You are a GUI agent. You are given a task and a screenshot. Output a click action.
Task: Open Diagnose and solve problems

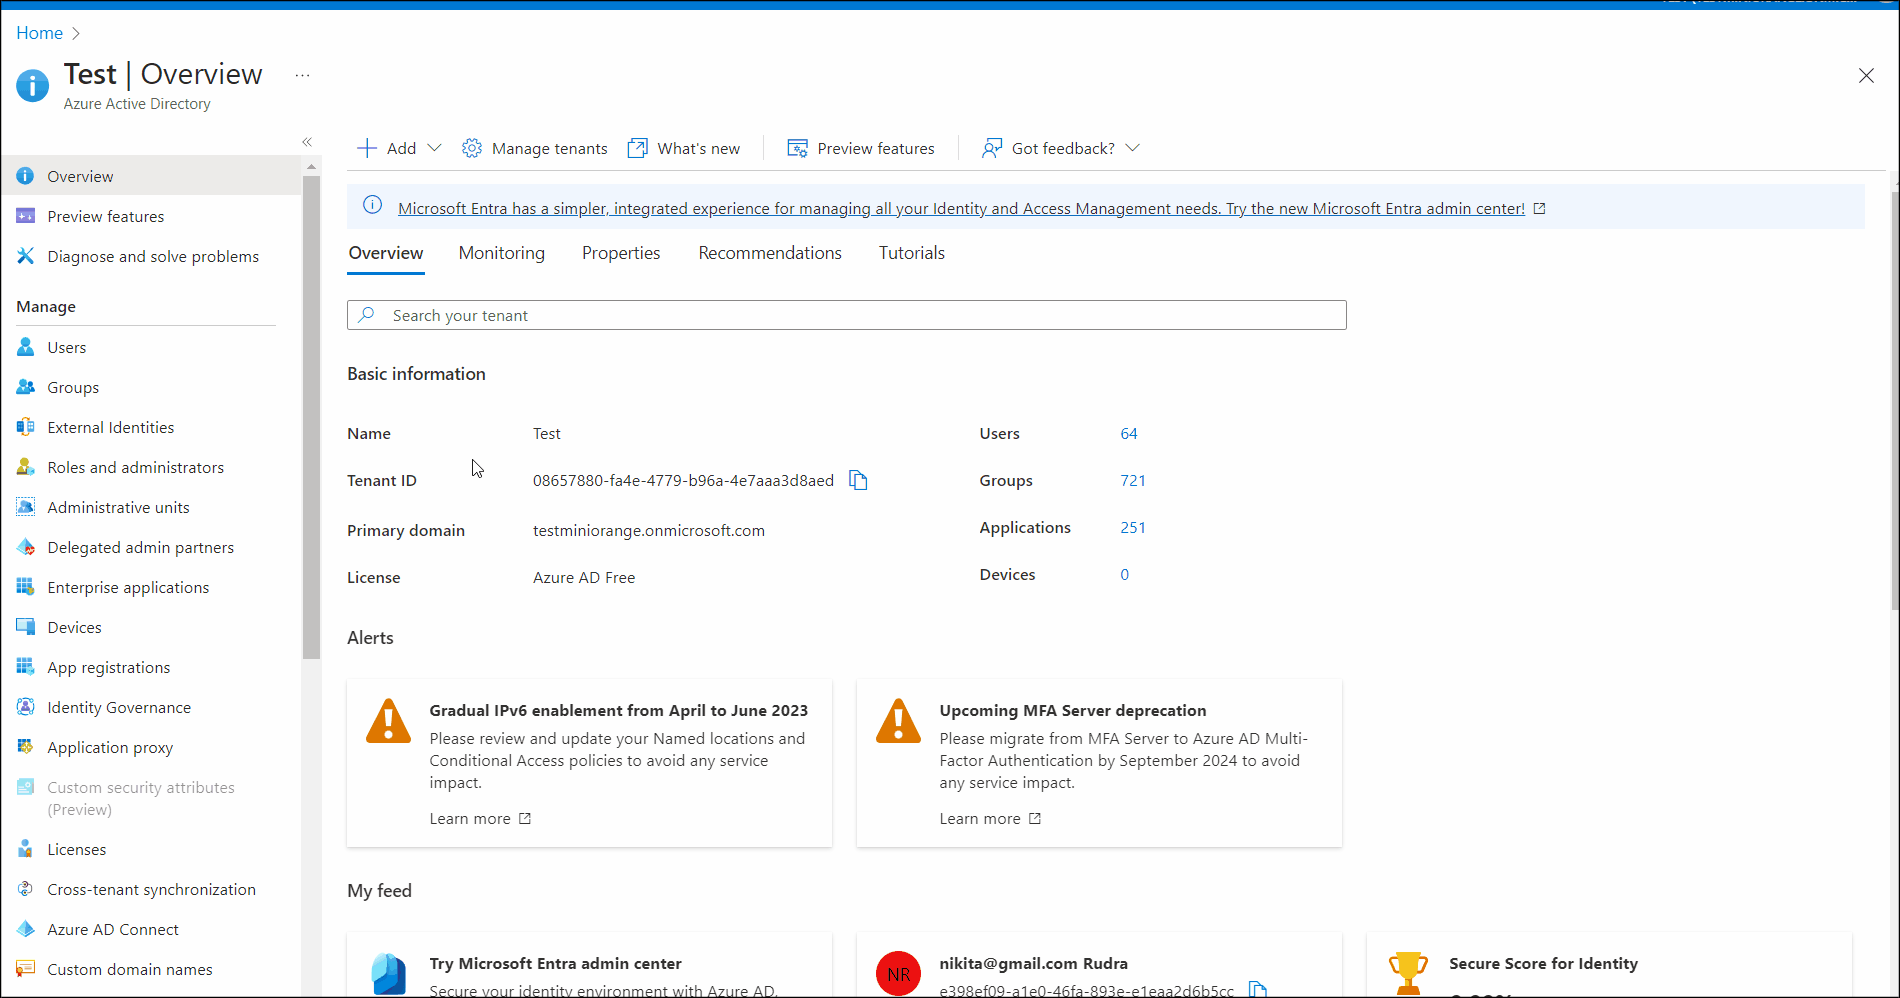point(152,257)
